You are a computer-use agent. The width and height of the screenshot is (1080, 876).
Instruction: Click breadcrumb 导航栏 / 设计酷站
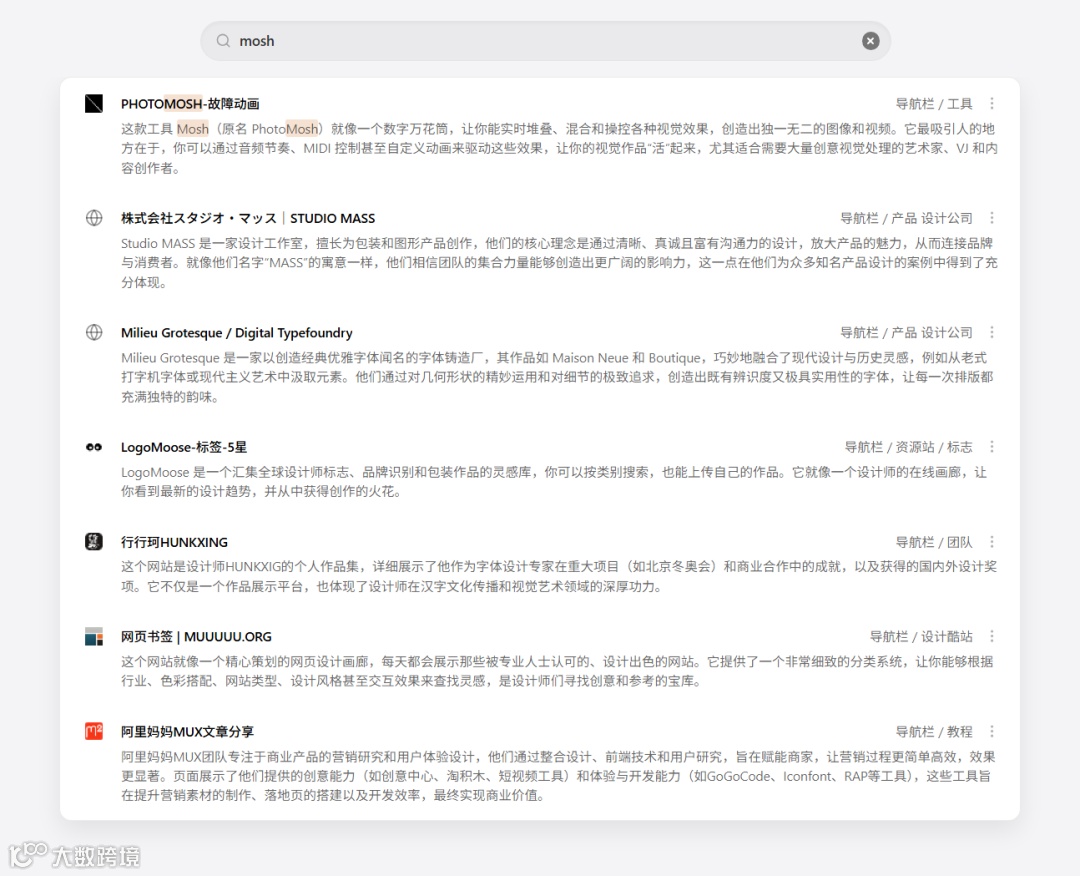(921, 636)
